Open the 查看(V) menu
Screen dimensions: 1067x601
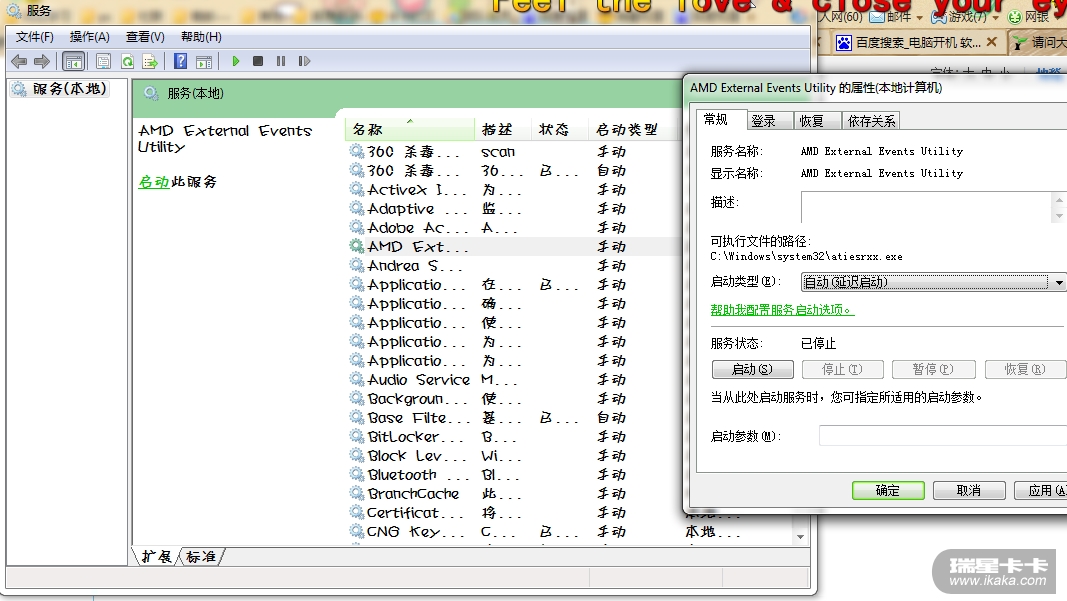point(145,37)
